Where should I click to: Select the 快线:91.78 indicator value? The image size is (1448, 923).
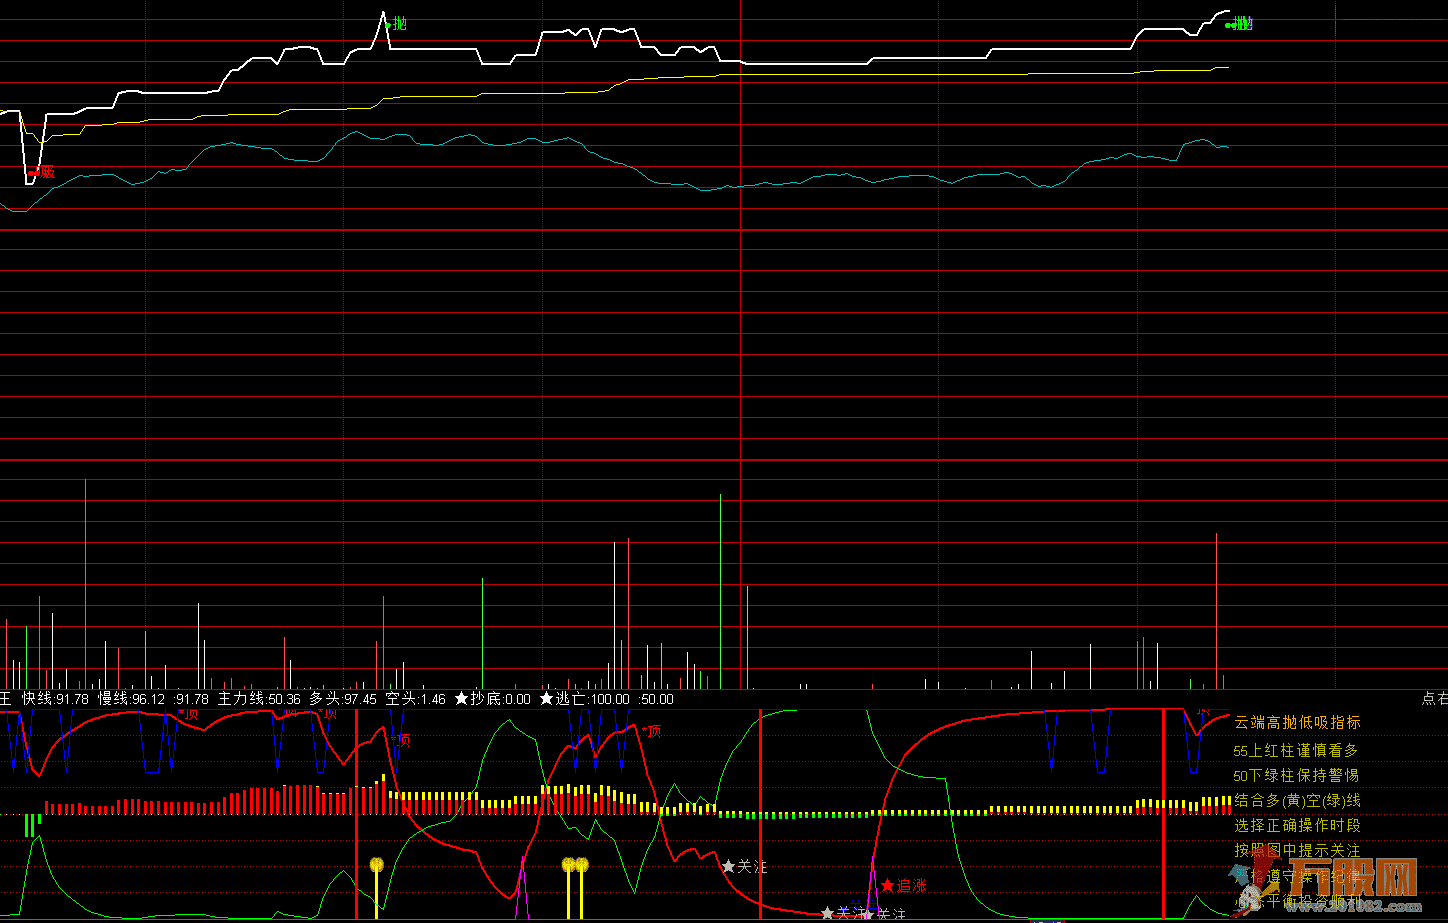[x=55, y=699]
